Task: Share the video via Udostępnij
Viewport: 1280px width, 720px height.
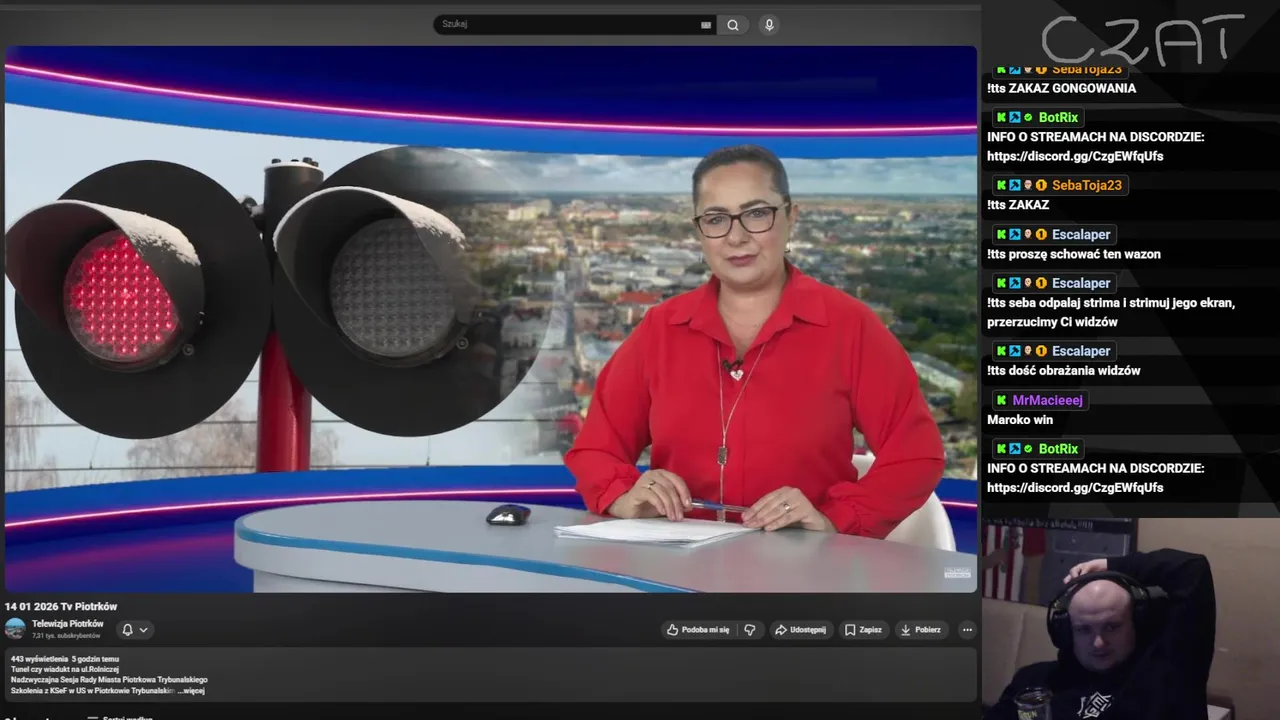Action: 800,630
